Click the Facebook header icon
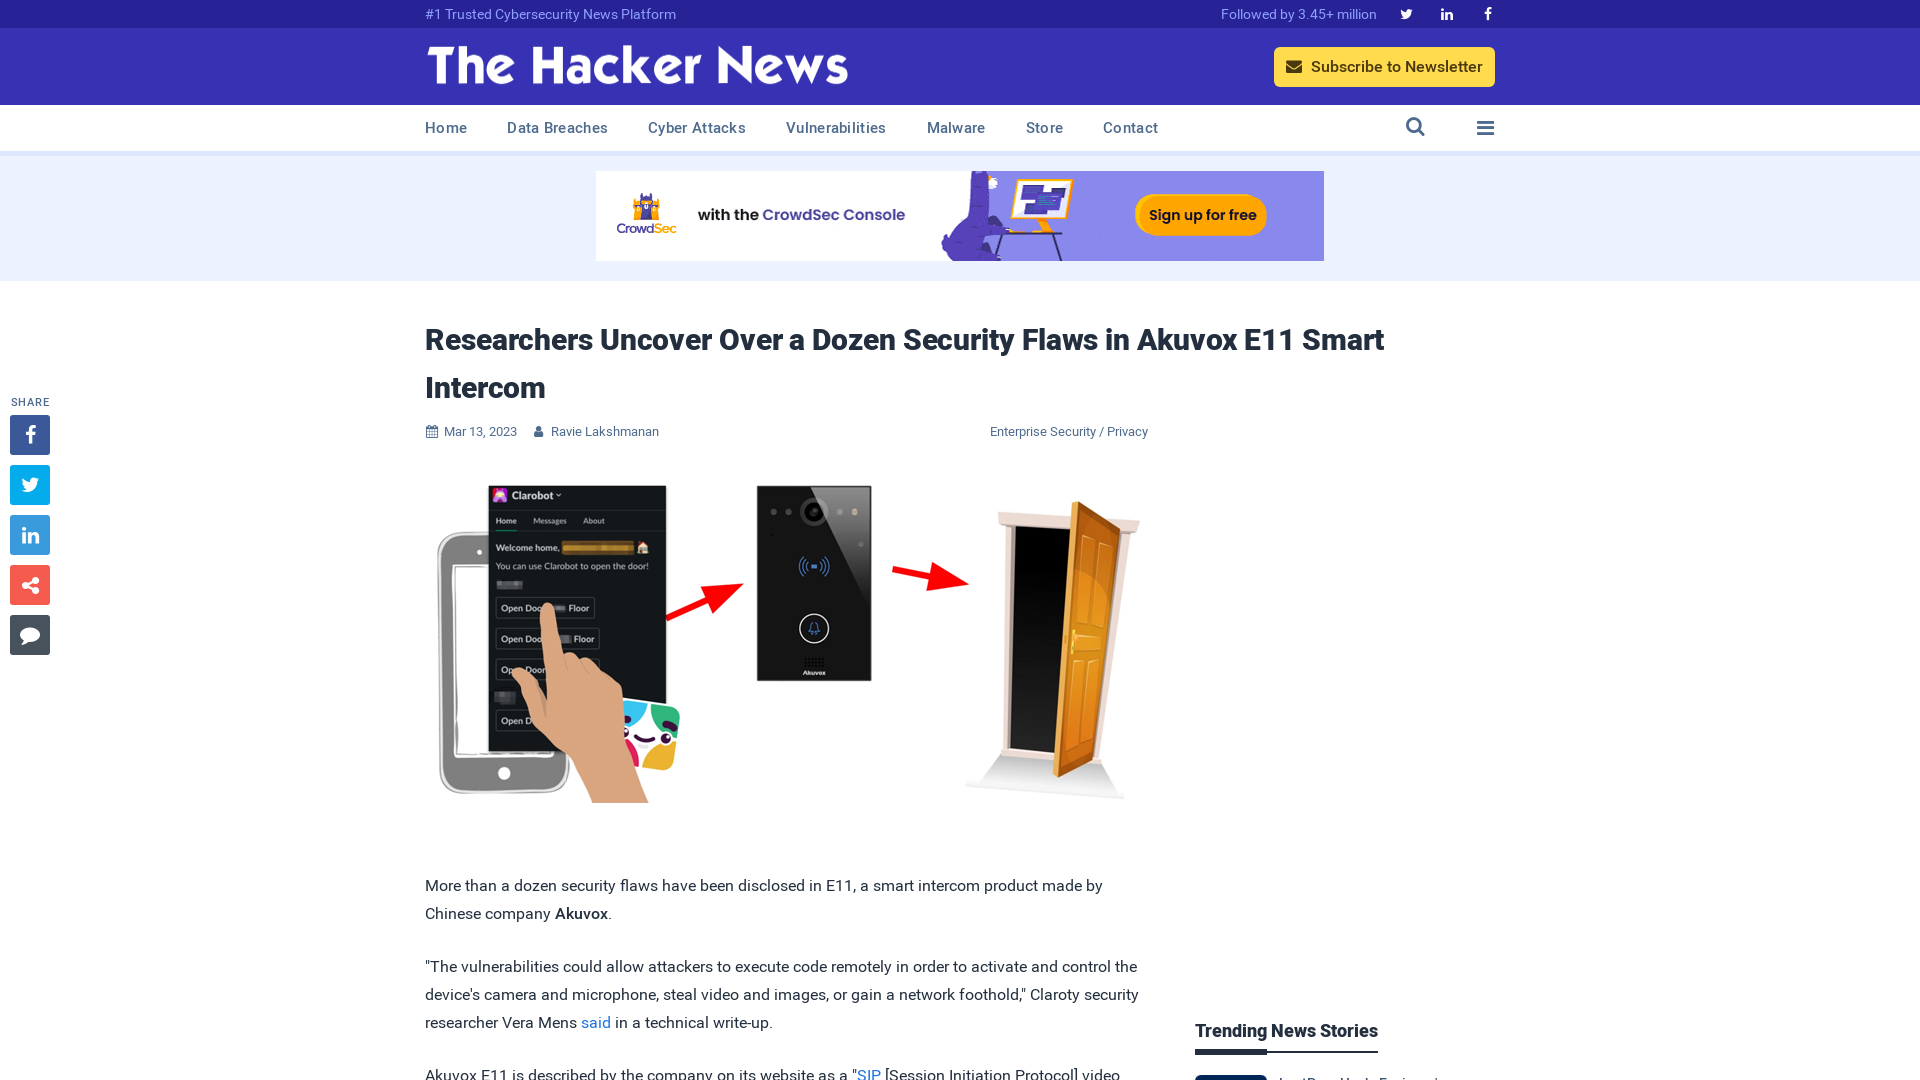 (1486, 13)
